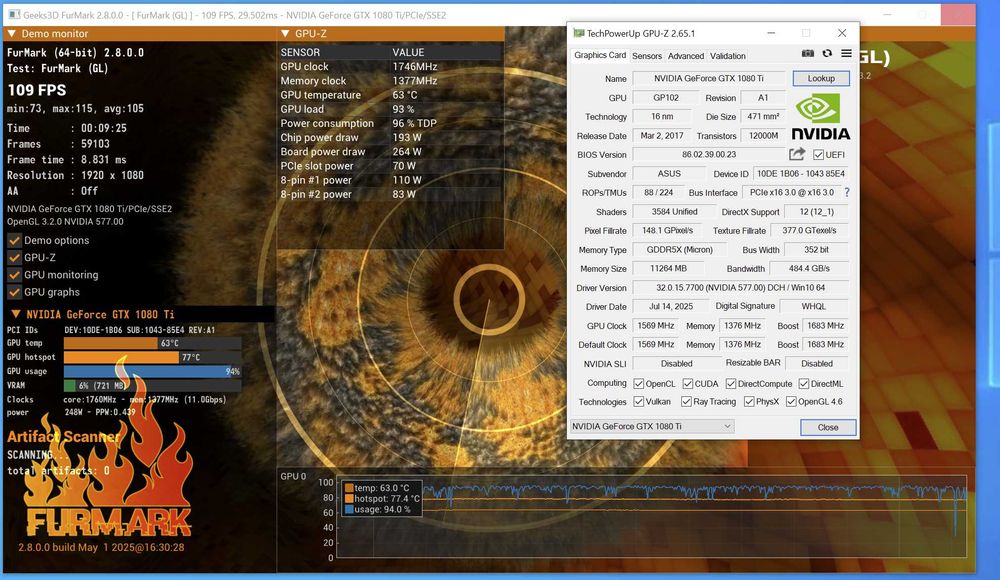
Task: Toggle the CUDA checkbox
Action: (688, 383)
